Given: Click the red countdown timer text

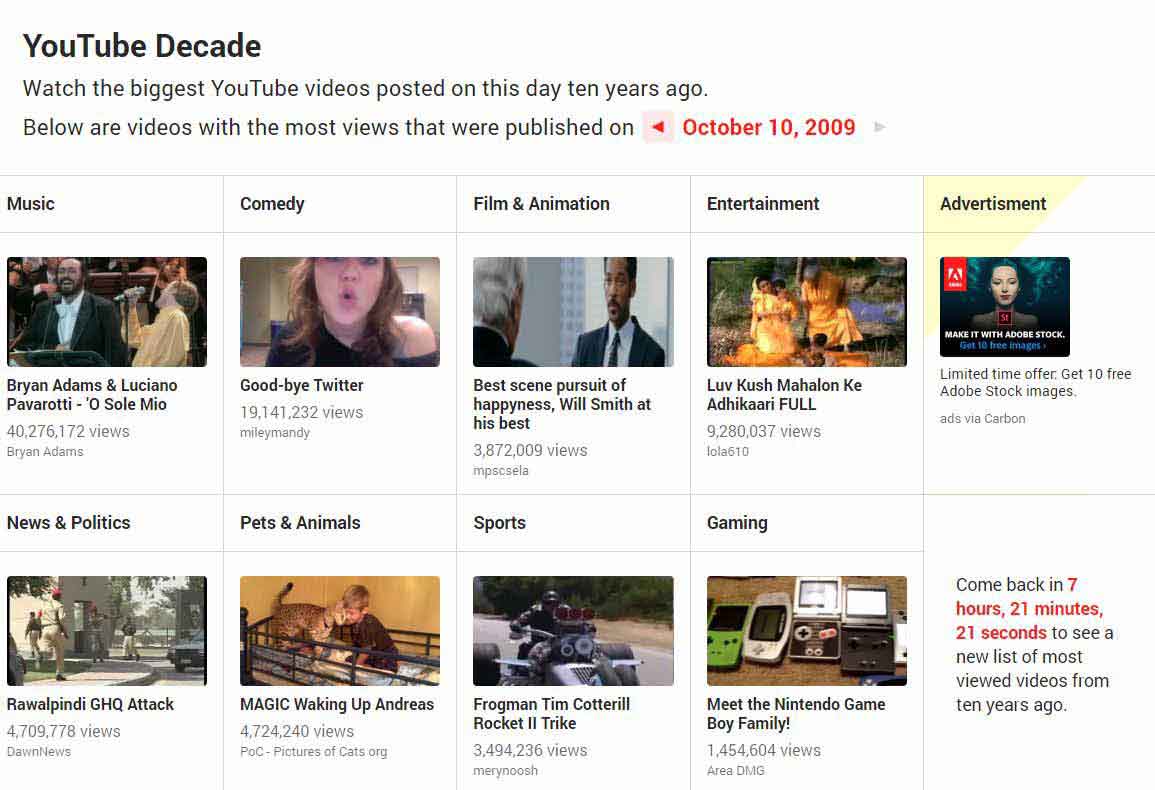Looking at the screenshot, I should [x=1030, y=609].
